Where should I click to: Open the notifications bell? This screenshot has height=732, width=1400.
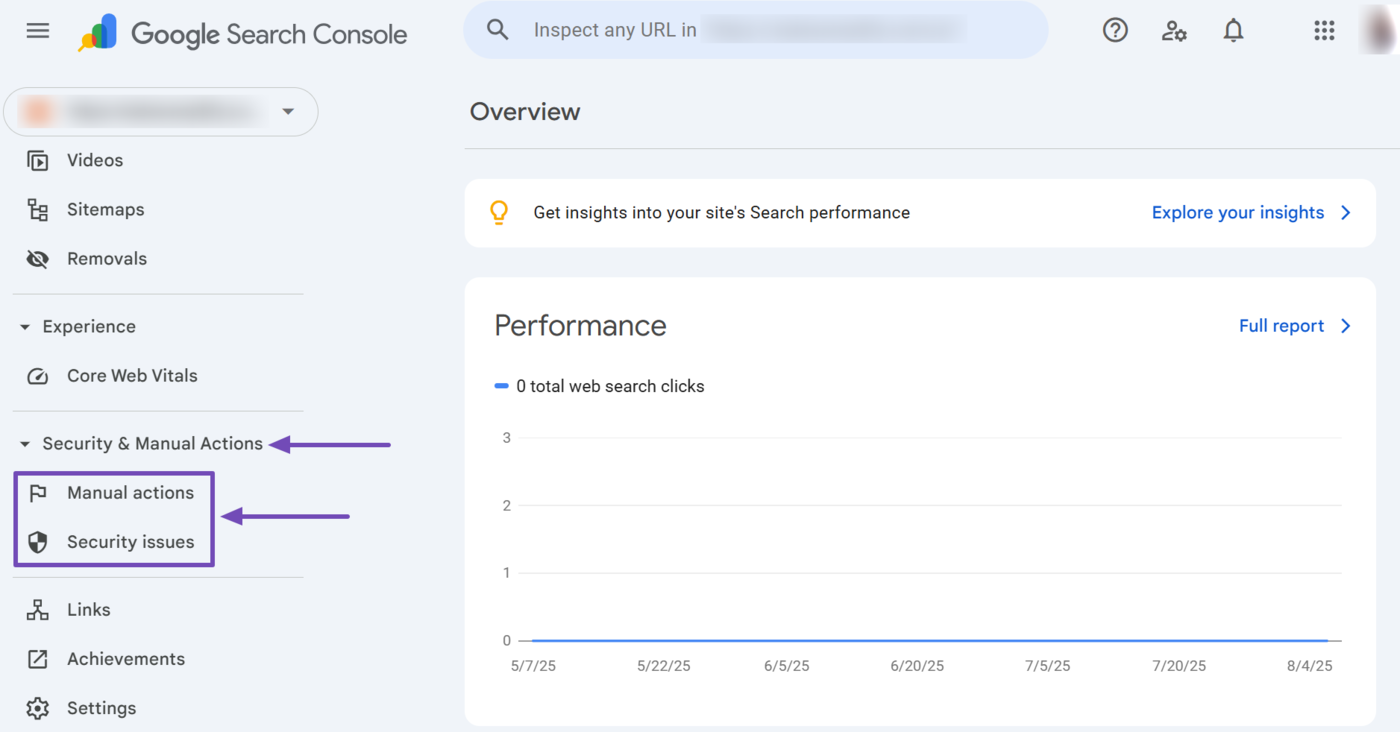coord(1233,31)
